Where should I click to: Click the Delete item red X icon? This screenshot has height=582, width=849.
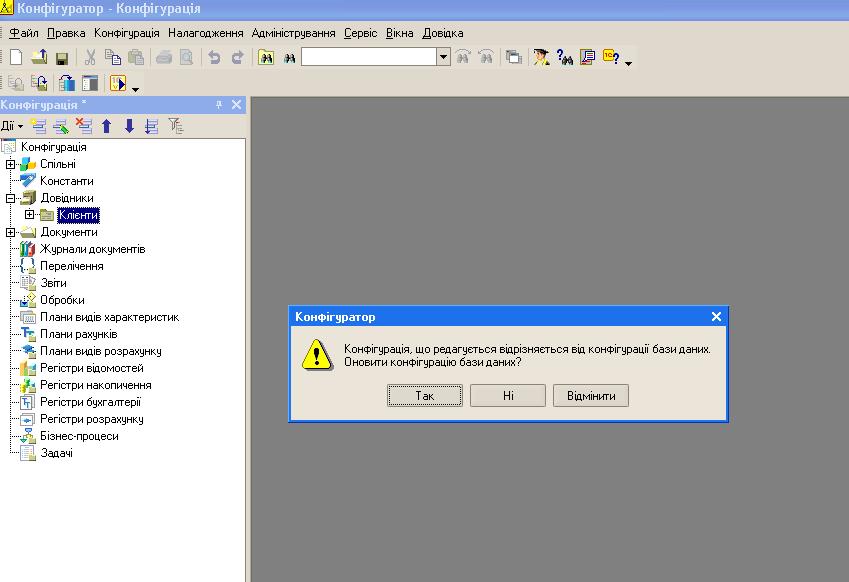[83, 126]
